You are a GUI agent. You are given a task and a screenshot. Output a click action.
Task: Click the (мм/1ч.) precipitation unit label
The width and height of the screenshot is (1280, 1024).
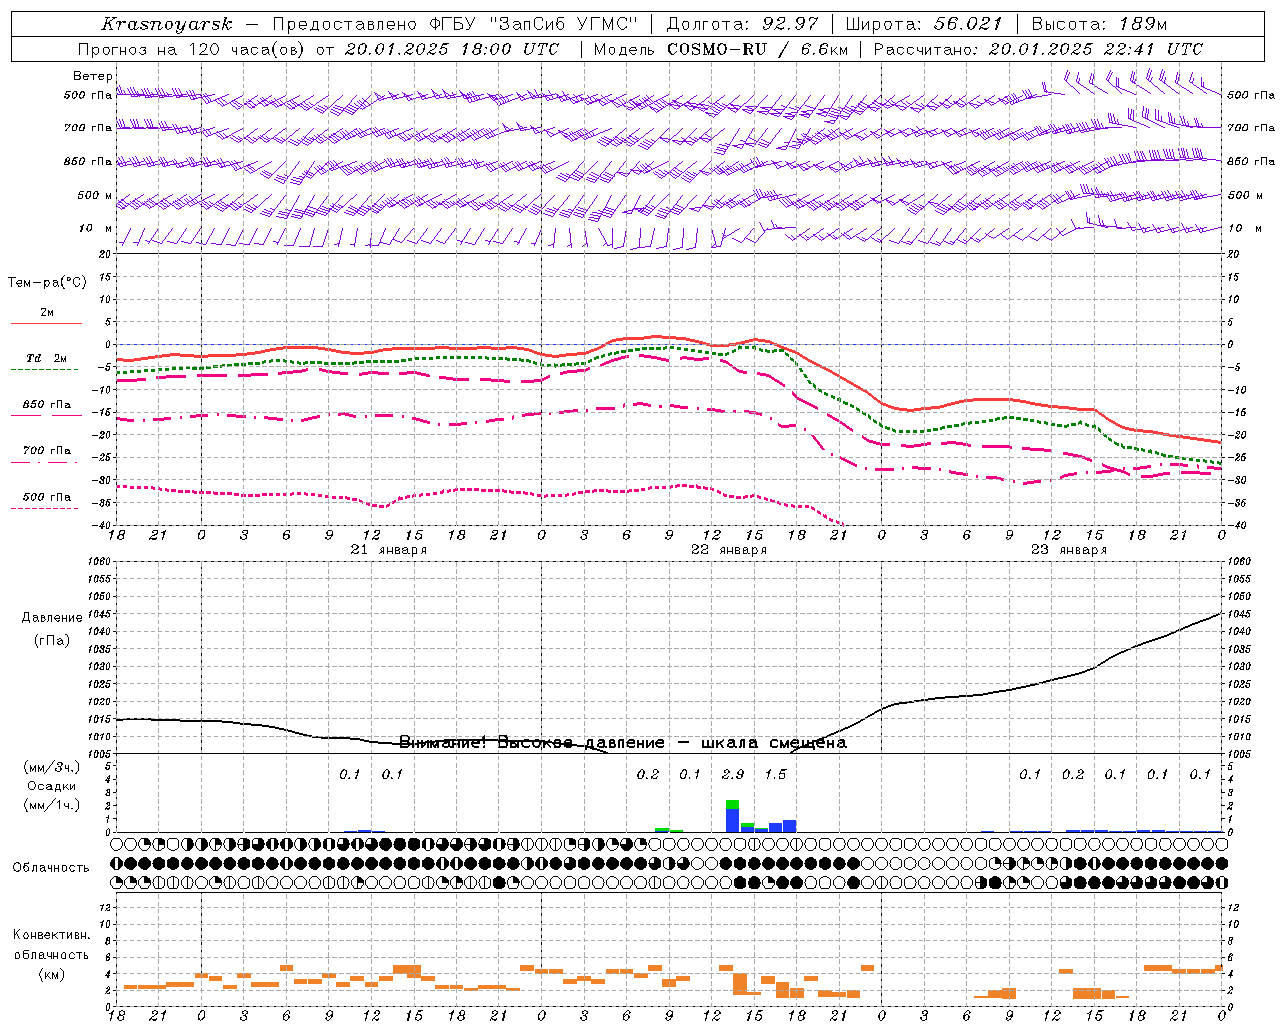pyautogui.click(x=52, y=805)
